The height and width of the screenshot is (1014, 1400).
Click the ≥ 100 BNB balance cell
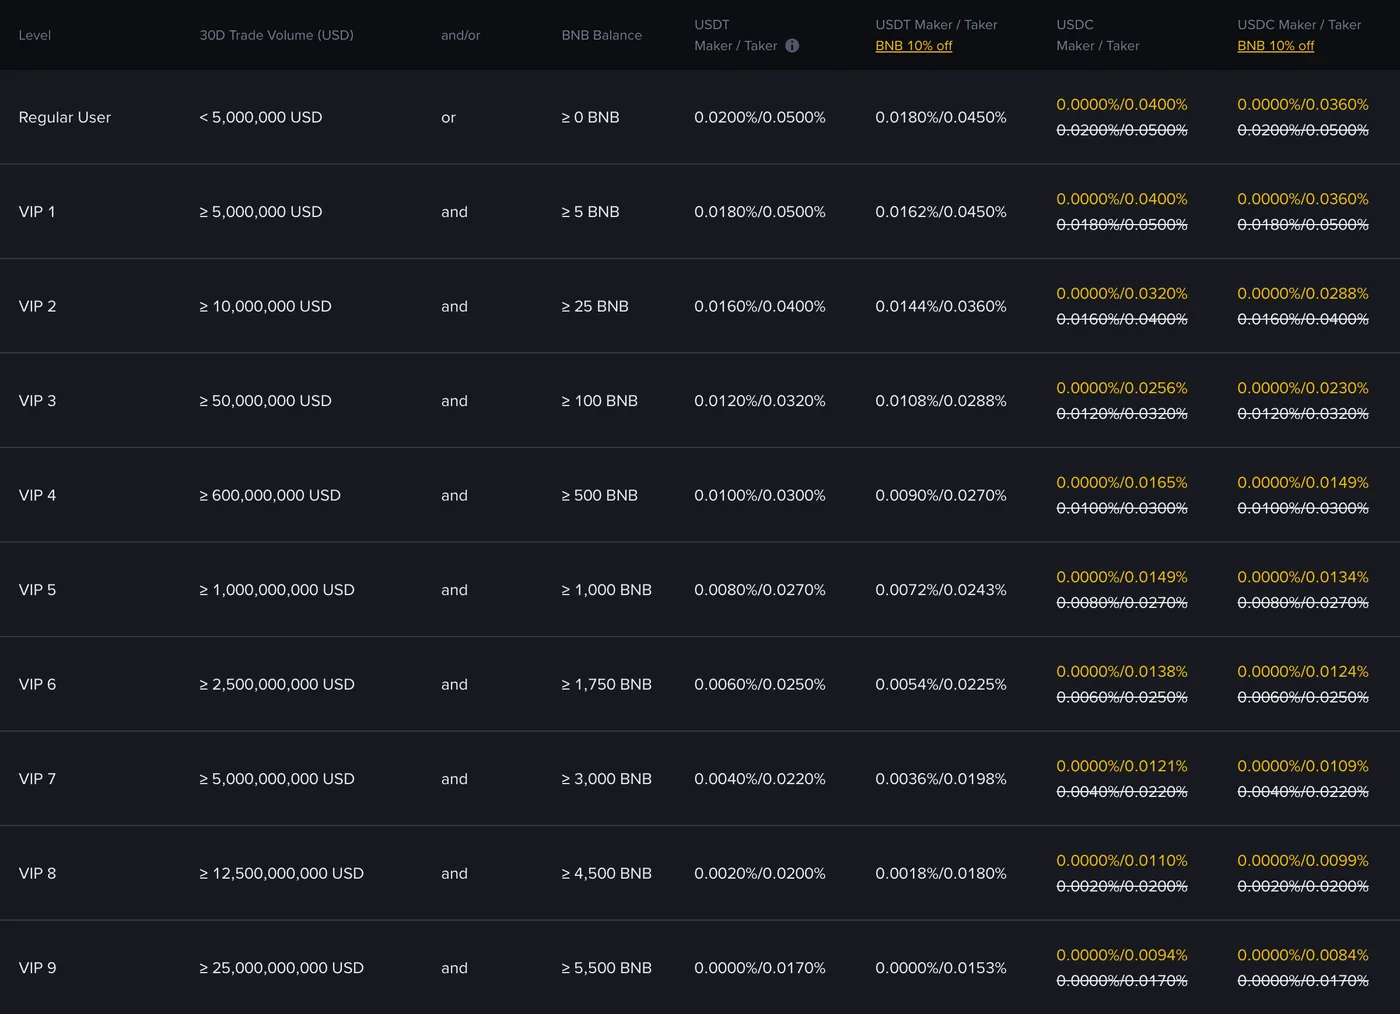pos(599,401)
